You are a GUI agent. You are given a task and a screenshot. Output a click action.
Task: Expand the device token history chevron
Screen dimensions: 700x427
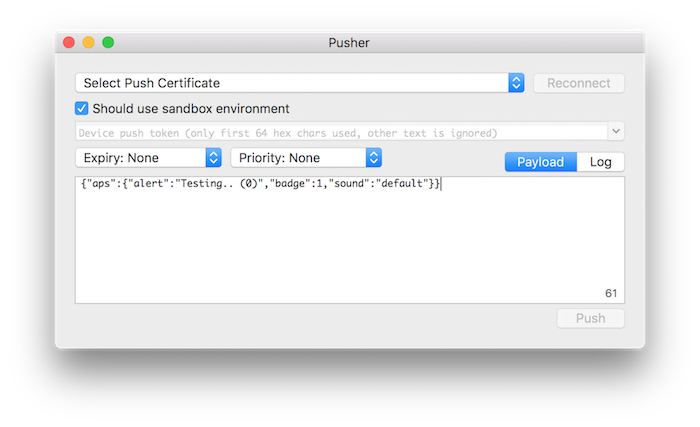tap(615, 132)
